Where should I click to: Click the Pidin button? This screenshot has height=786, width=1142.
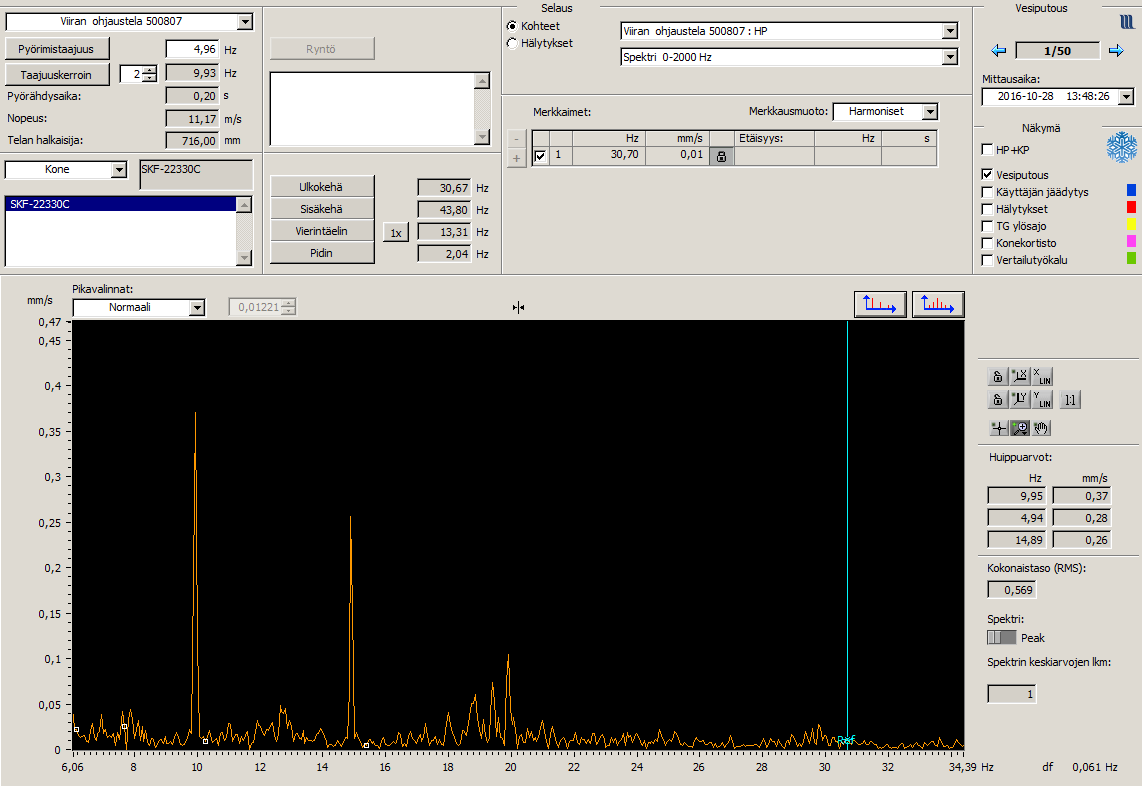322,253
